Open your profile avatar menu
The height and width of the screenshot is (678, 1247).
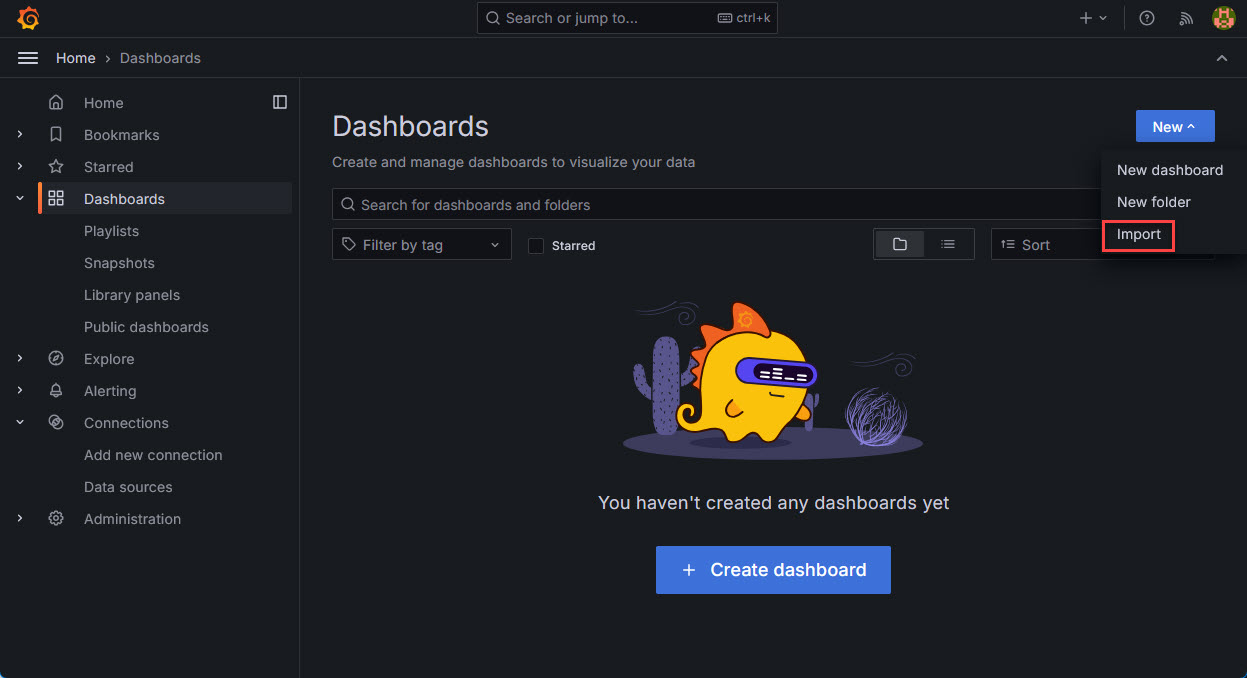pos(1223,17)
